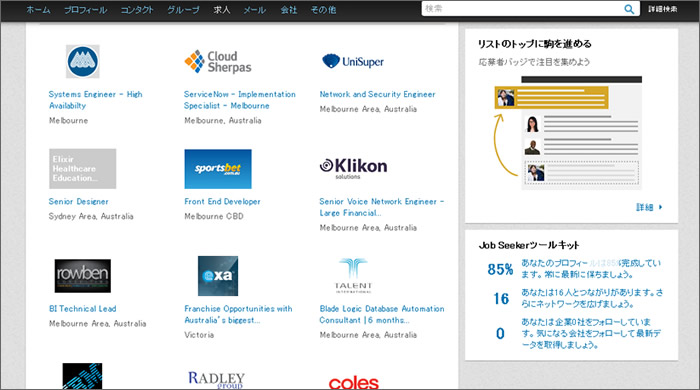
Task: Select the 求人 navigation item
Action: click(x=221, y=9)
